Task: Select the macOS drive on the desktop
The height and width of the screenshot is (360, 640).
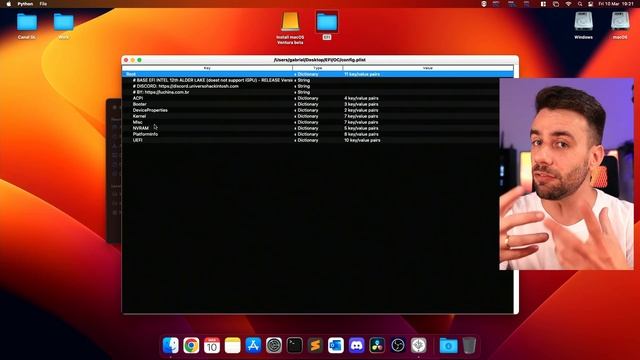Action: pyautogui.click(x=620, y=25)
